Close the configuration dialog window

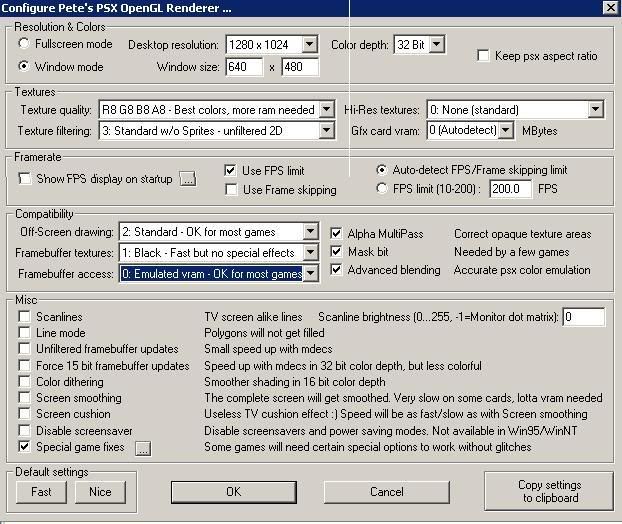pos(611,8)
